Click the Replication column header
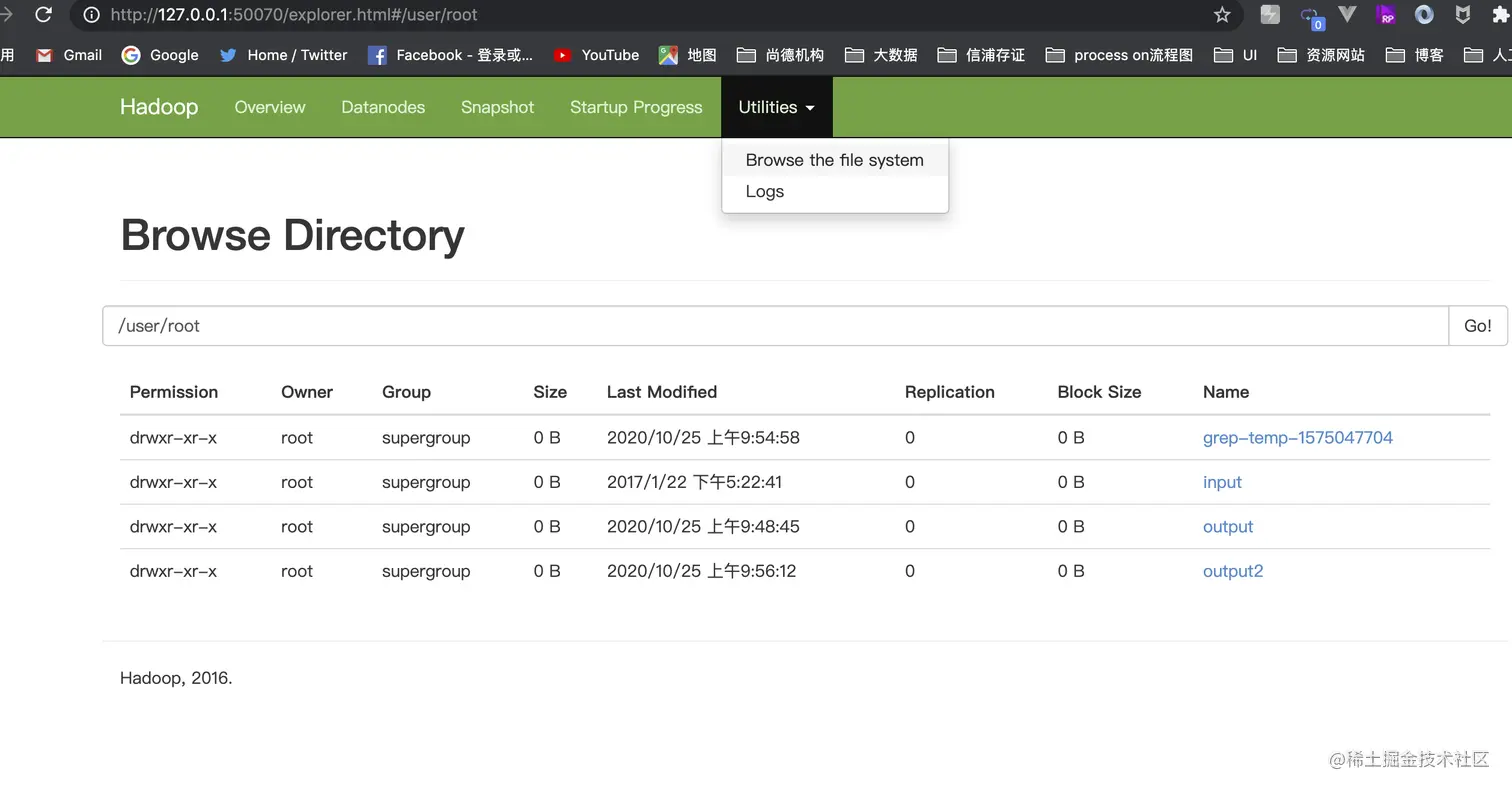The width and height of the screenshot is (1512, 792). pyautogui.click(x=950, y=392)
